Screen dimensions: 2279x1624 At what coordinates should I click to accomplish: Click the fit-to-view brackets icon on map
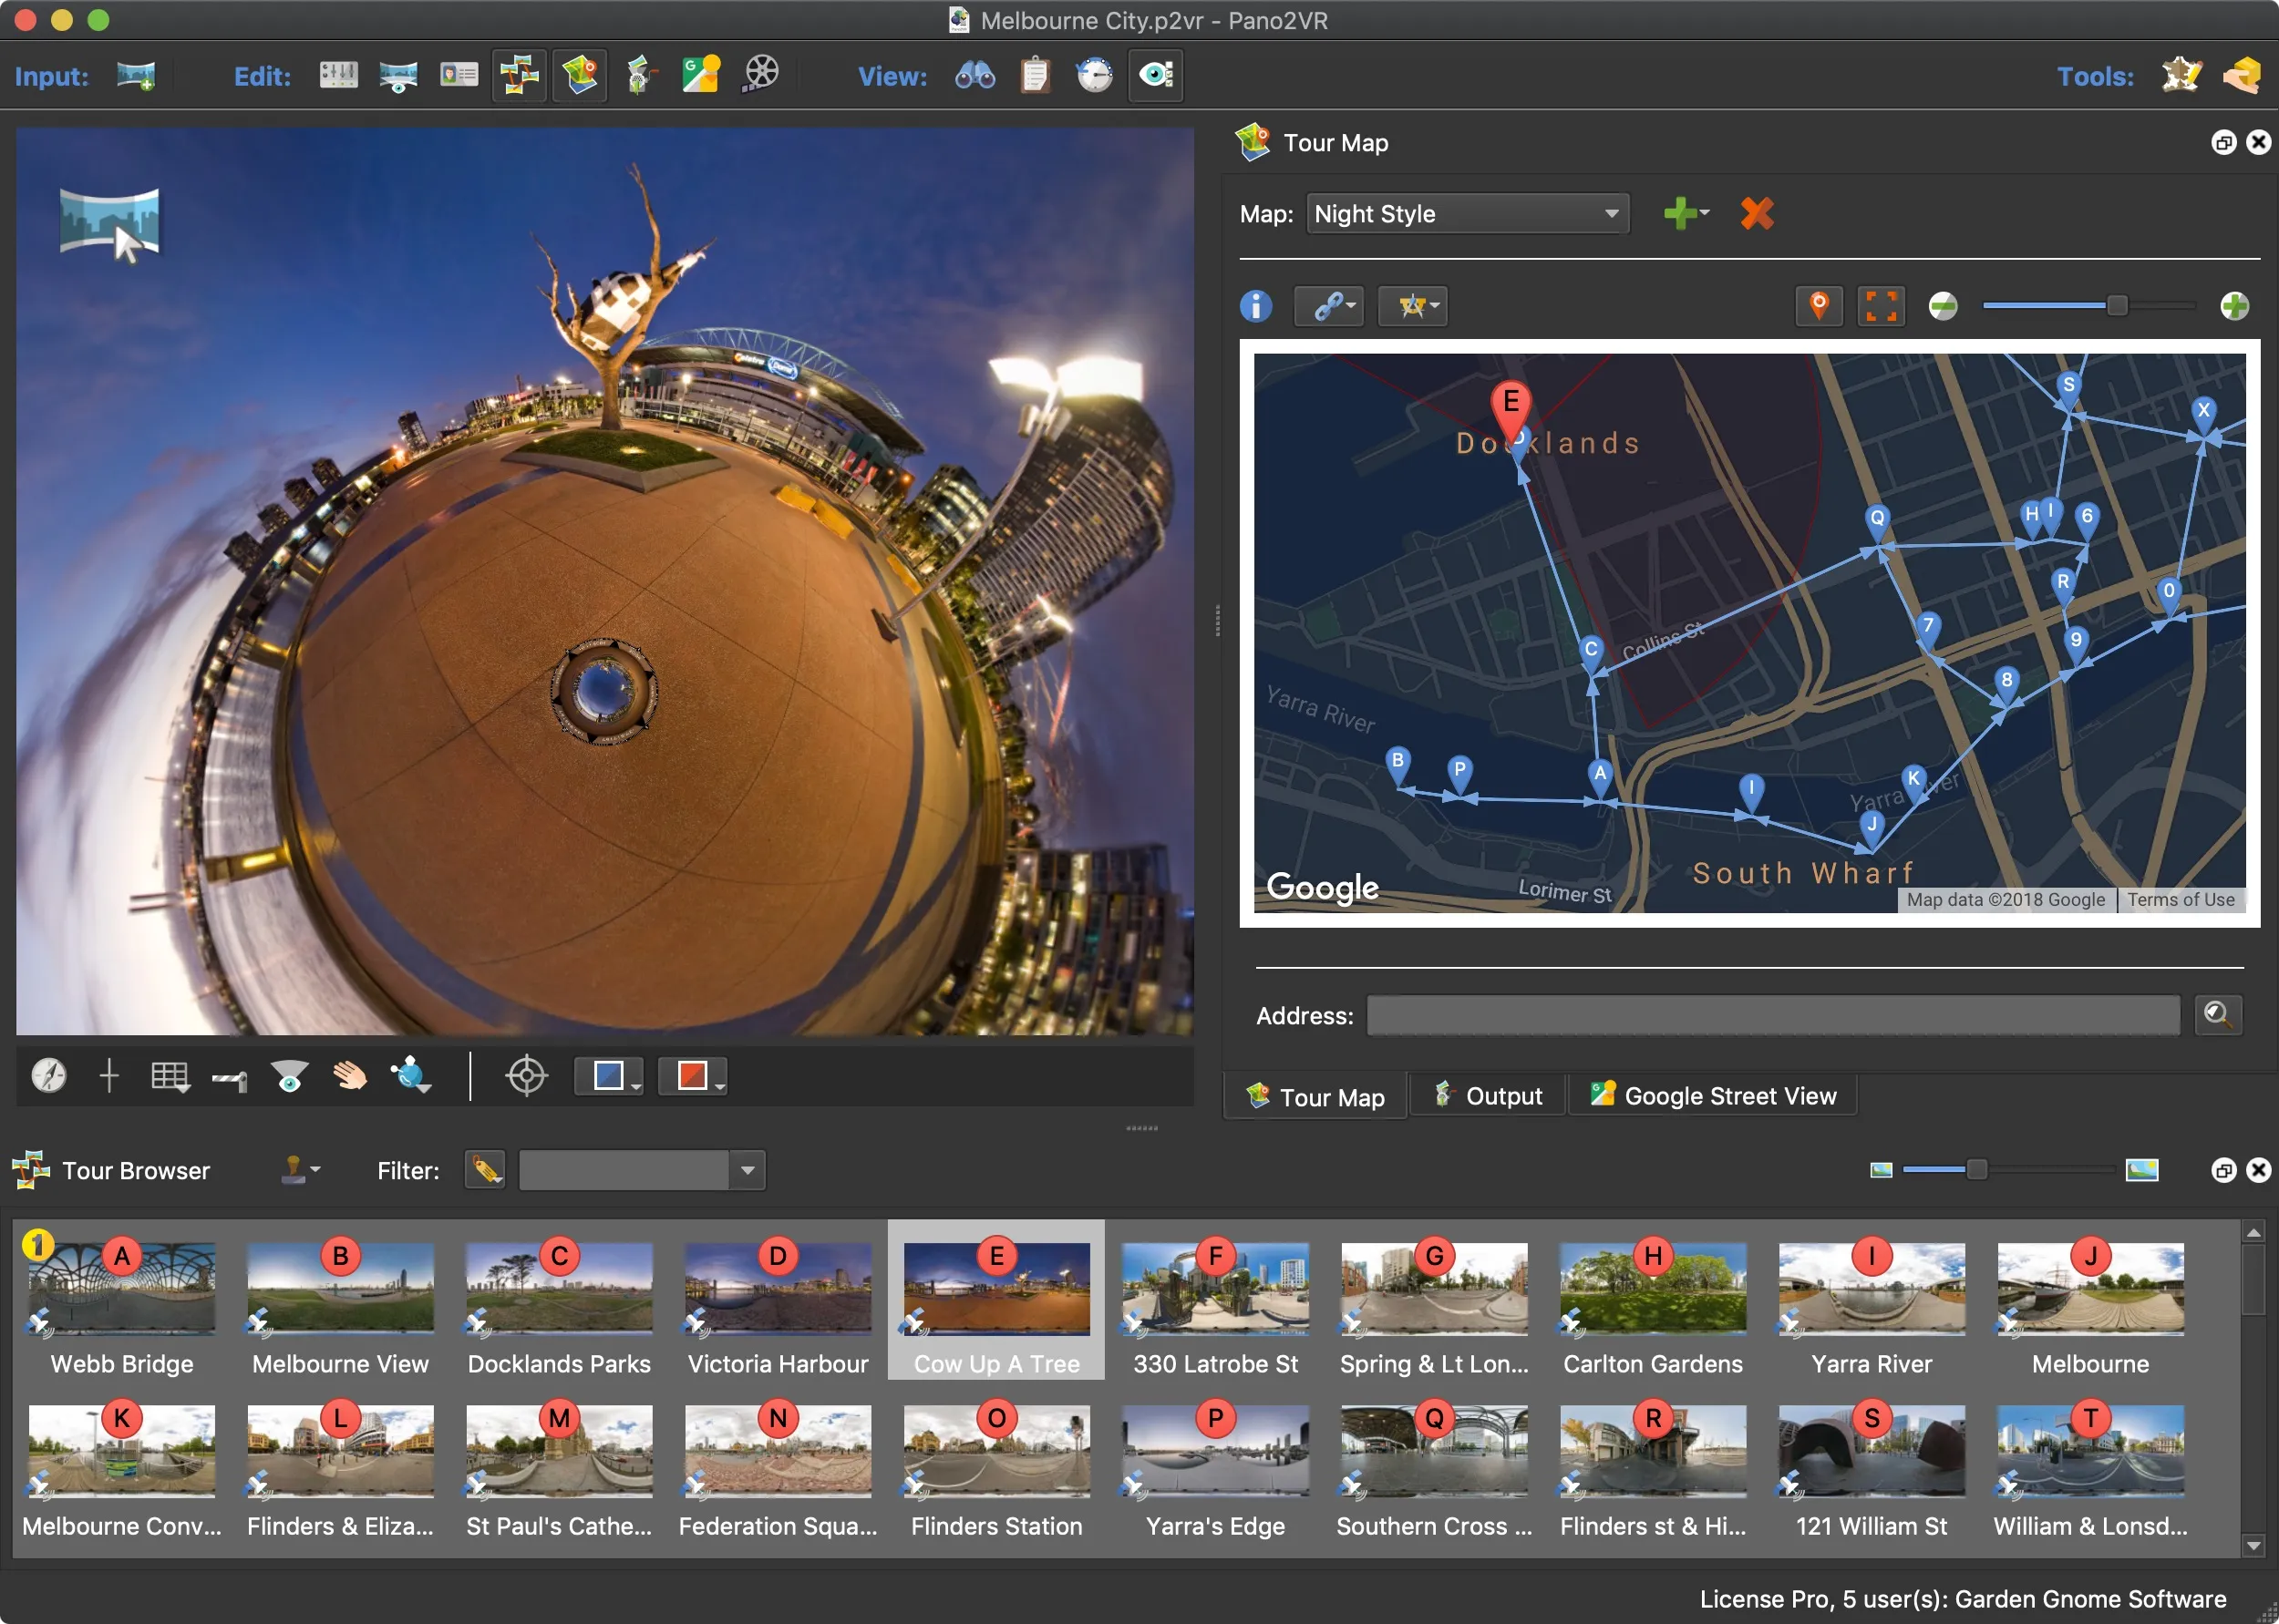click(1880, 306)
